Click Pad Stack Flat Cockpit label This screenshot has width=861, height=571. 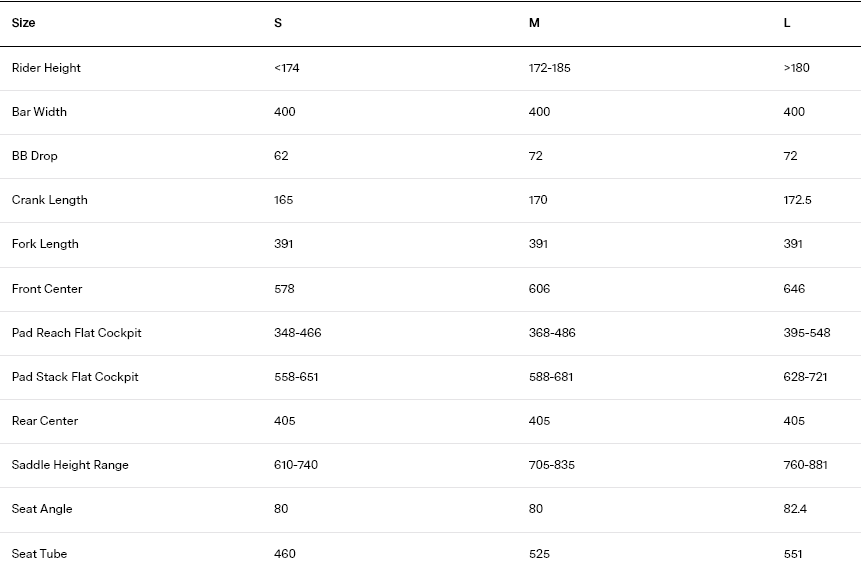[75, 377]
